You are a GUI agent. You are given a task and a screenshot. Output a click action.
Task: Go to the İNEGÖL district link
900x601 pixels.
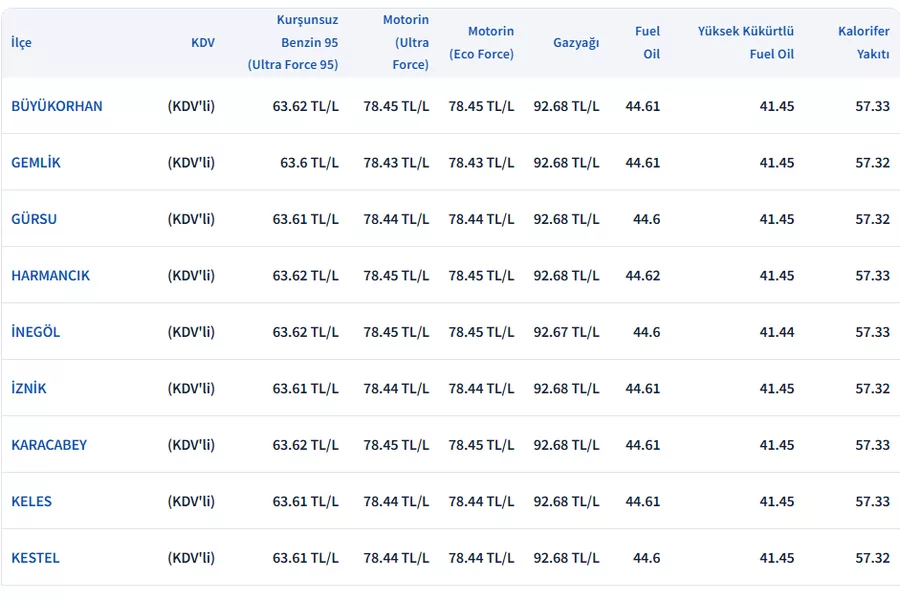point(36,332)
